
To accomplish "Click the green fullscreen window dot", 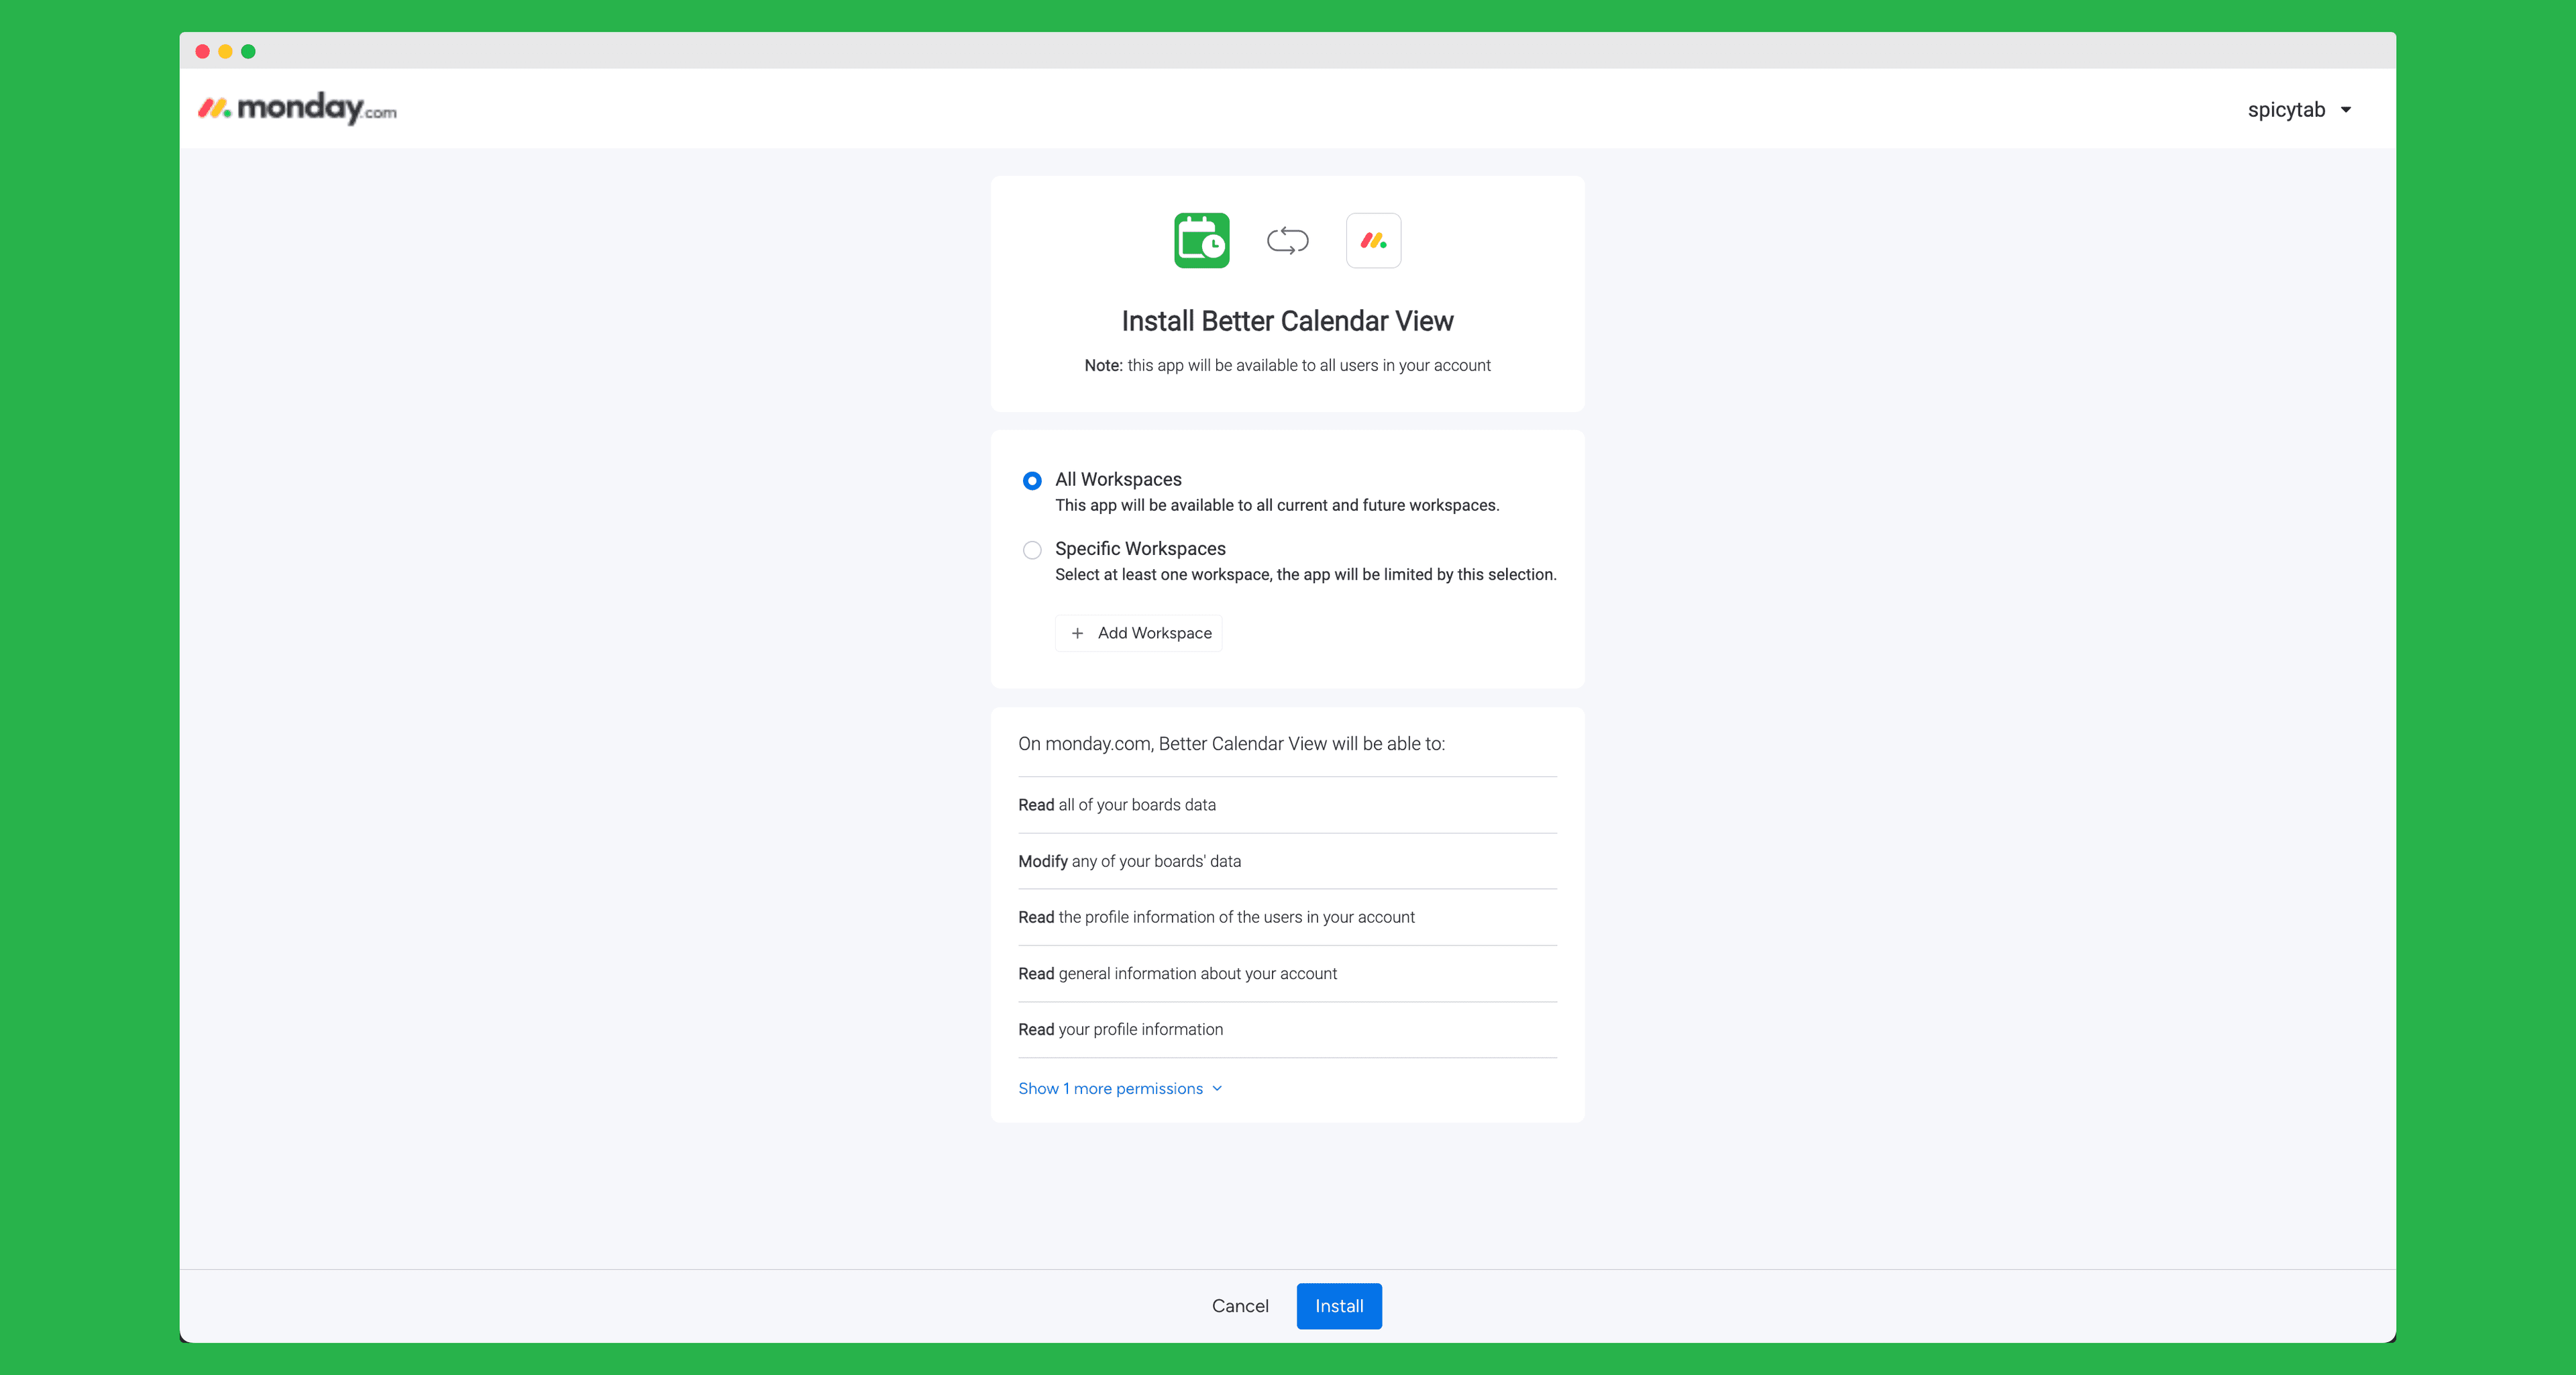I will (x=248, y=51).
